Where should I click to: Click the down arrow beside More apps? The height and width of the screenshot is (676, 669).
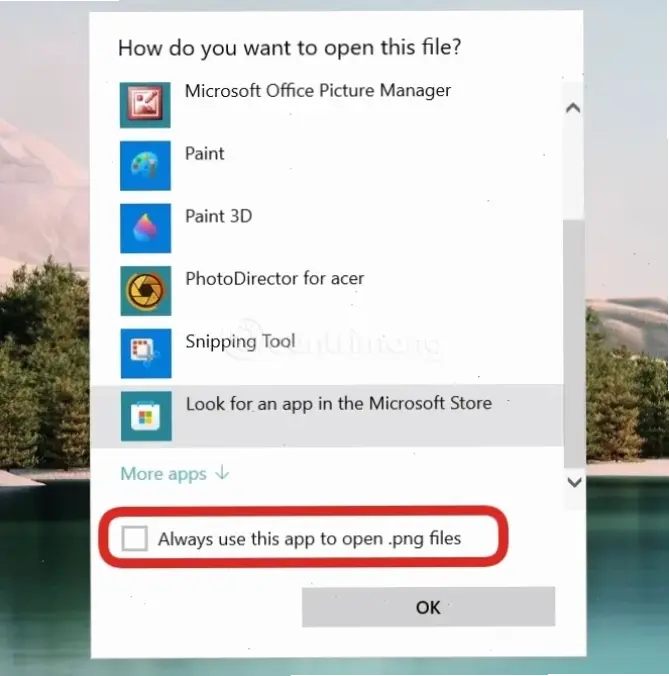[222, 473]
